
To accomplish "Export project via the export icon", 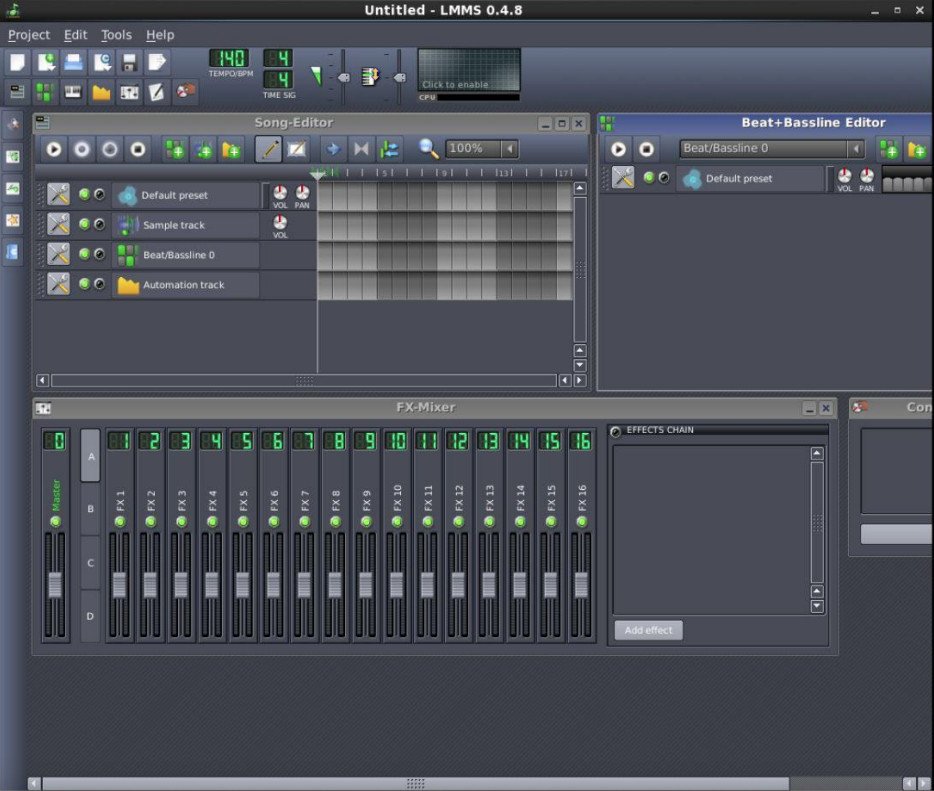I will click(x=158, y=61).
